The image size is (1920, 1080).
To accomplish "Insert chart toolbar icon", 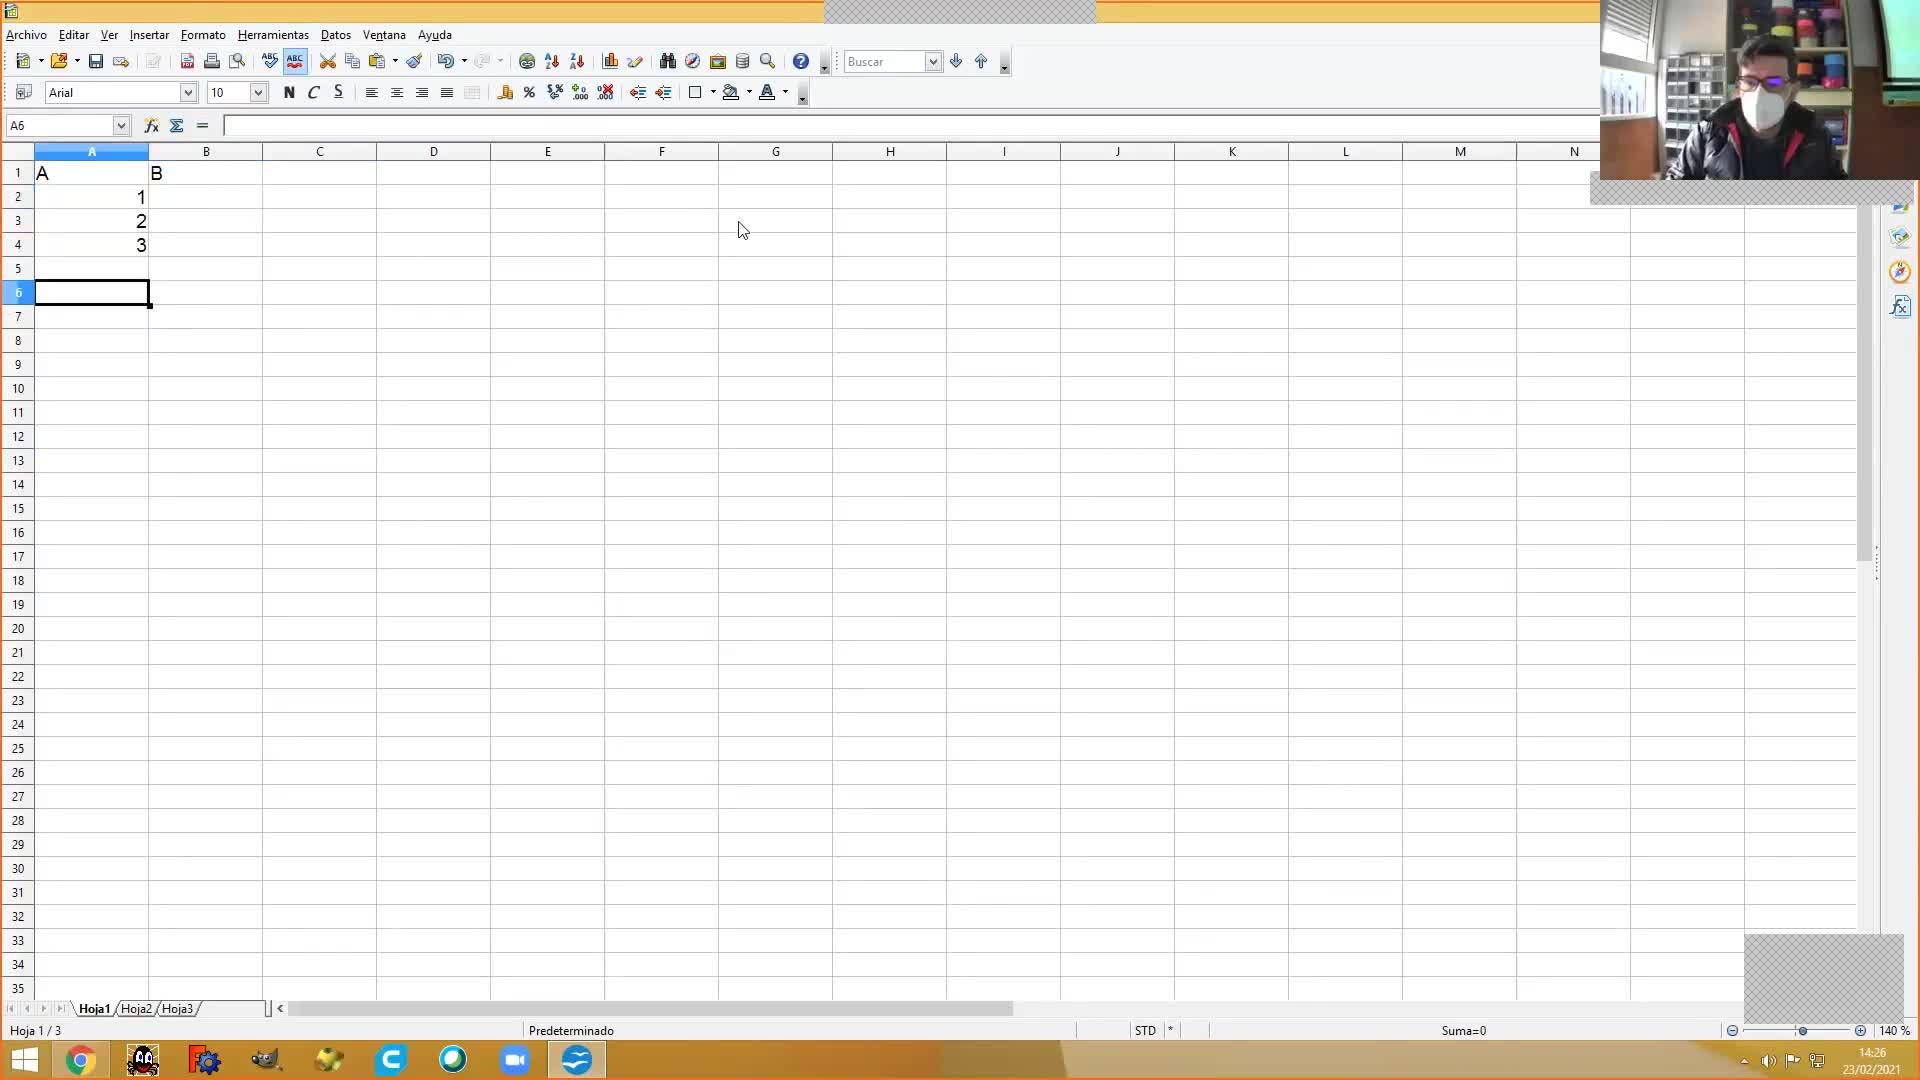I will pyautogui.click(x=610, y=61).
